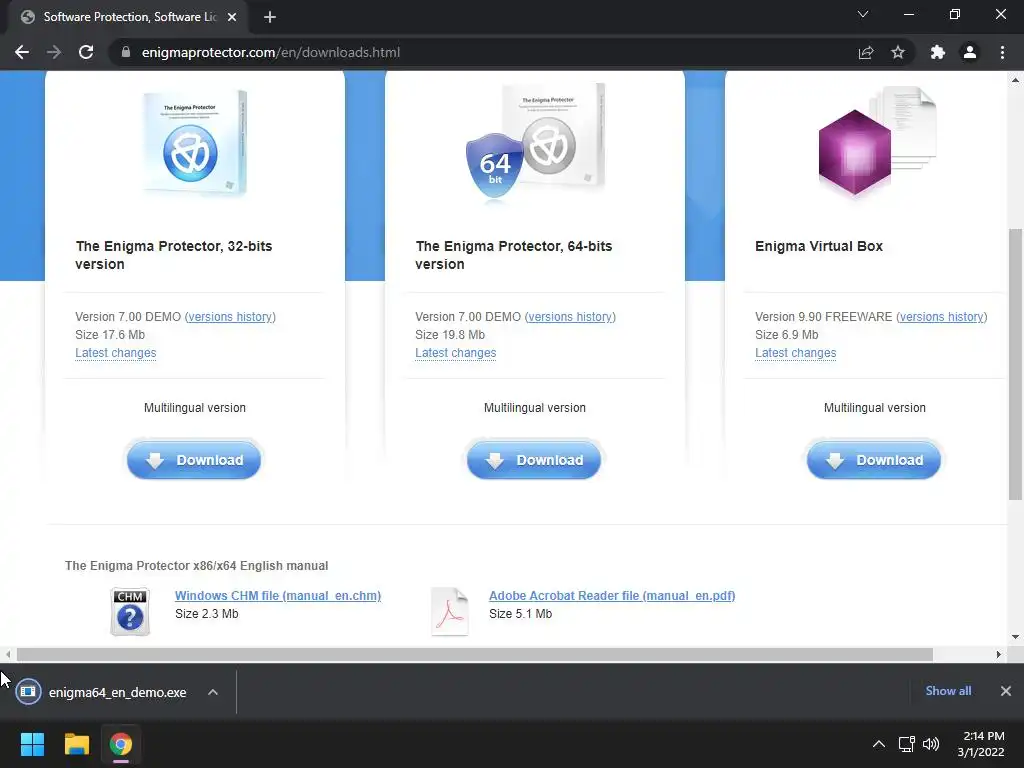Open versions history for Enigma Virtual Box
The width and height of the screenshot is (1024, 768).
(x=942, y=317)
